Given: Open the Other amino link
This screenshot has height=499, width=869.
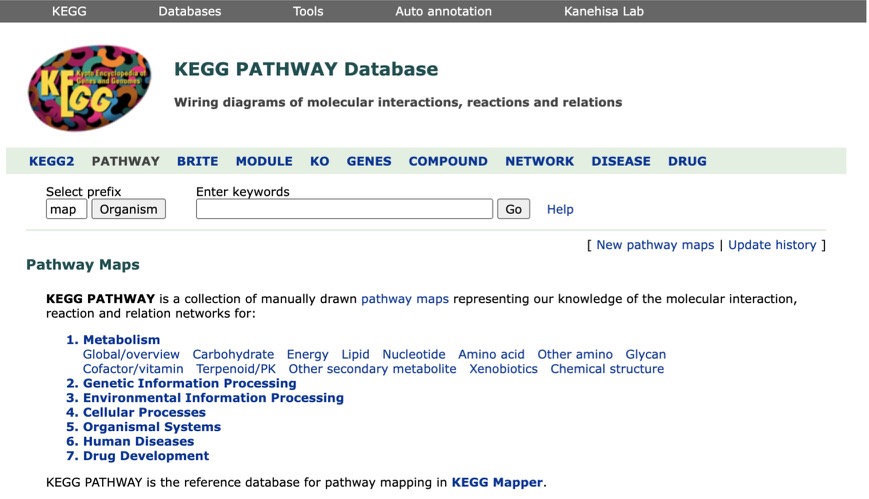Looking at the screenshot, I should [575, 354].
